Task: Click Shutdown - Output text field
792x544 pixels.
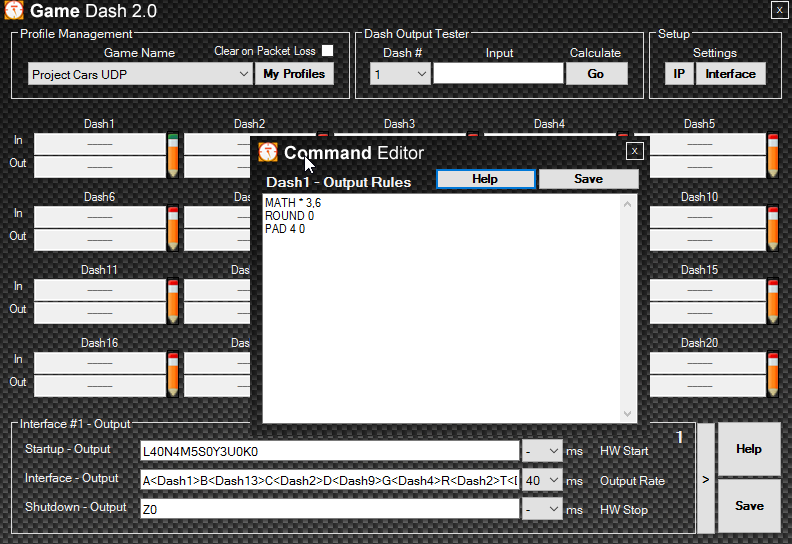Action: click(329, 509)
